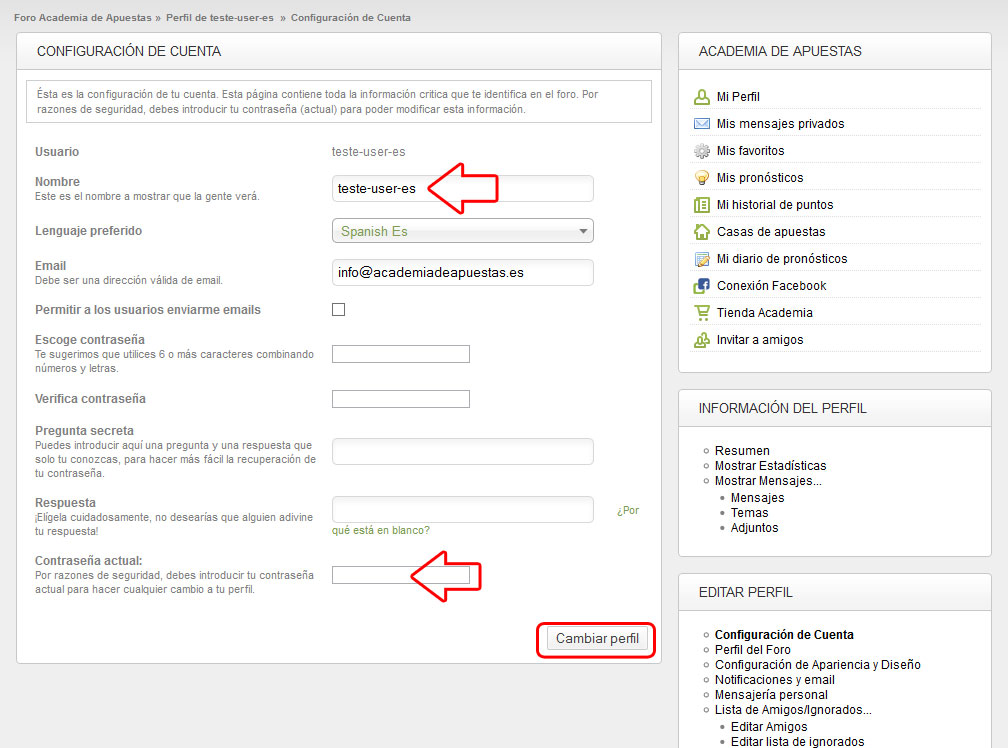Open the Perfil del Foro link
This screenshot has height=748, width=1008.
click(x=752, y=650)
